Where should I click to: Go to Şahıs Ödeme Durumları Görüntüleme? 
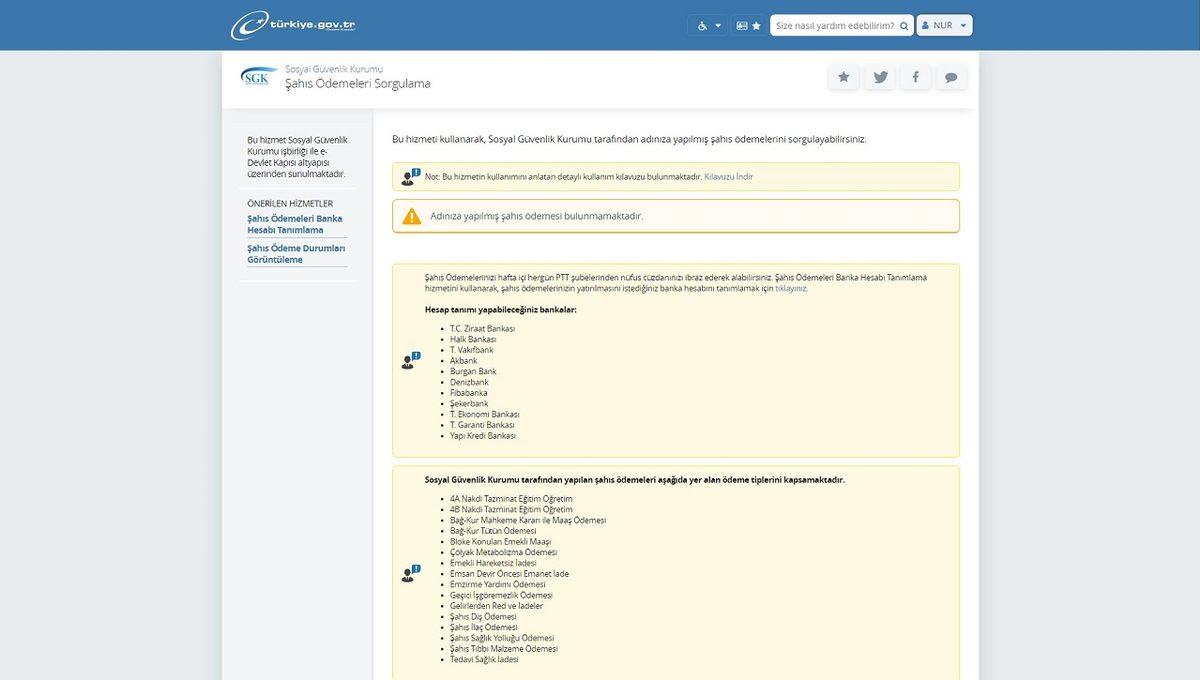click(296, 254)
